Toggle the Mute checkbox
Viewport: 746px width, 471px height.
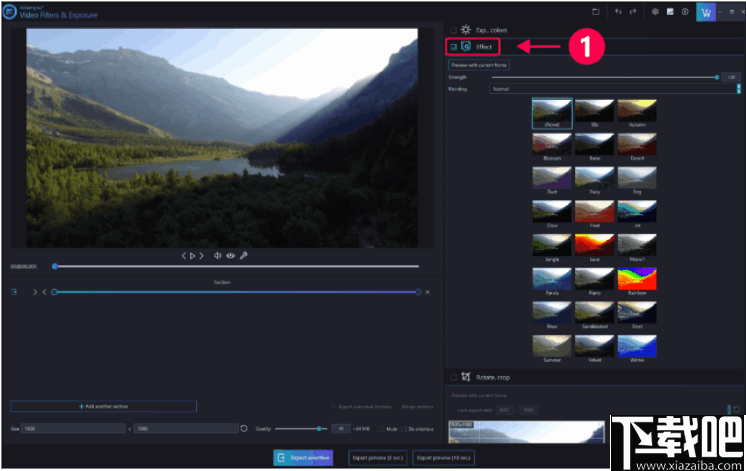382,429
